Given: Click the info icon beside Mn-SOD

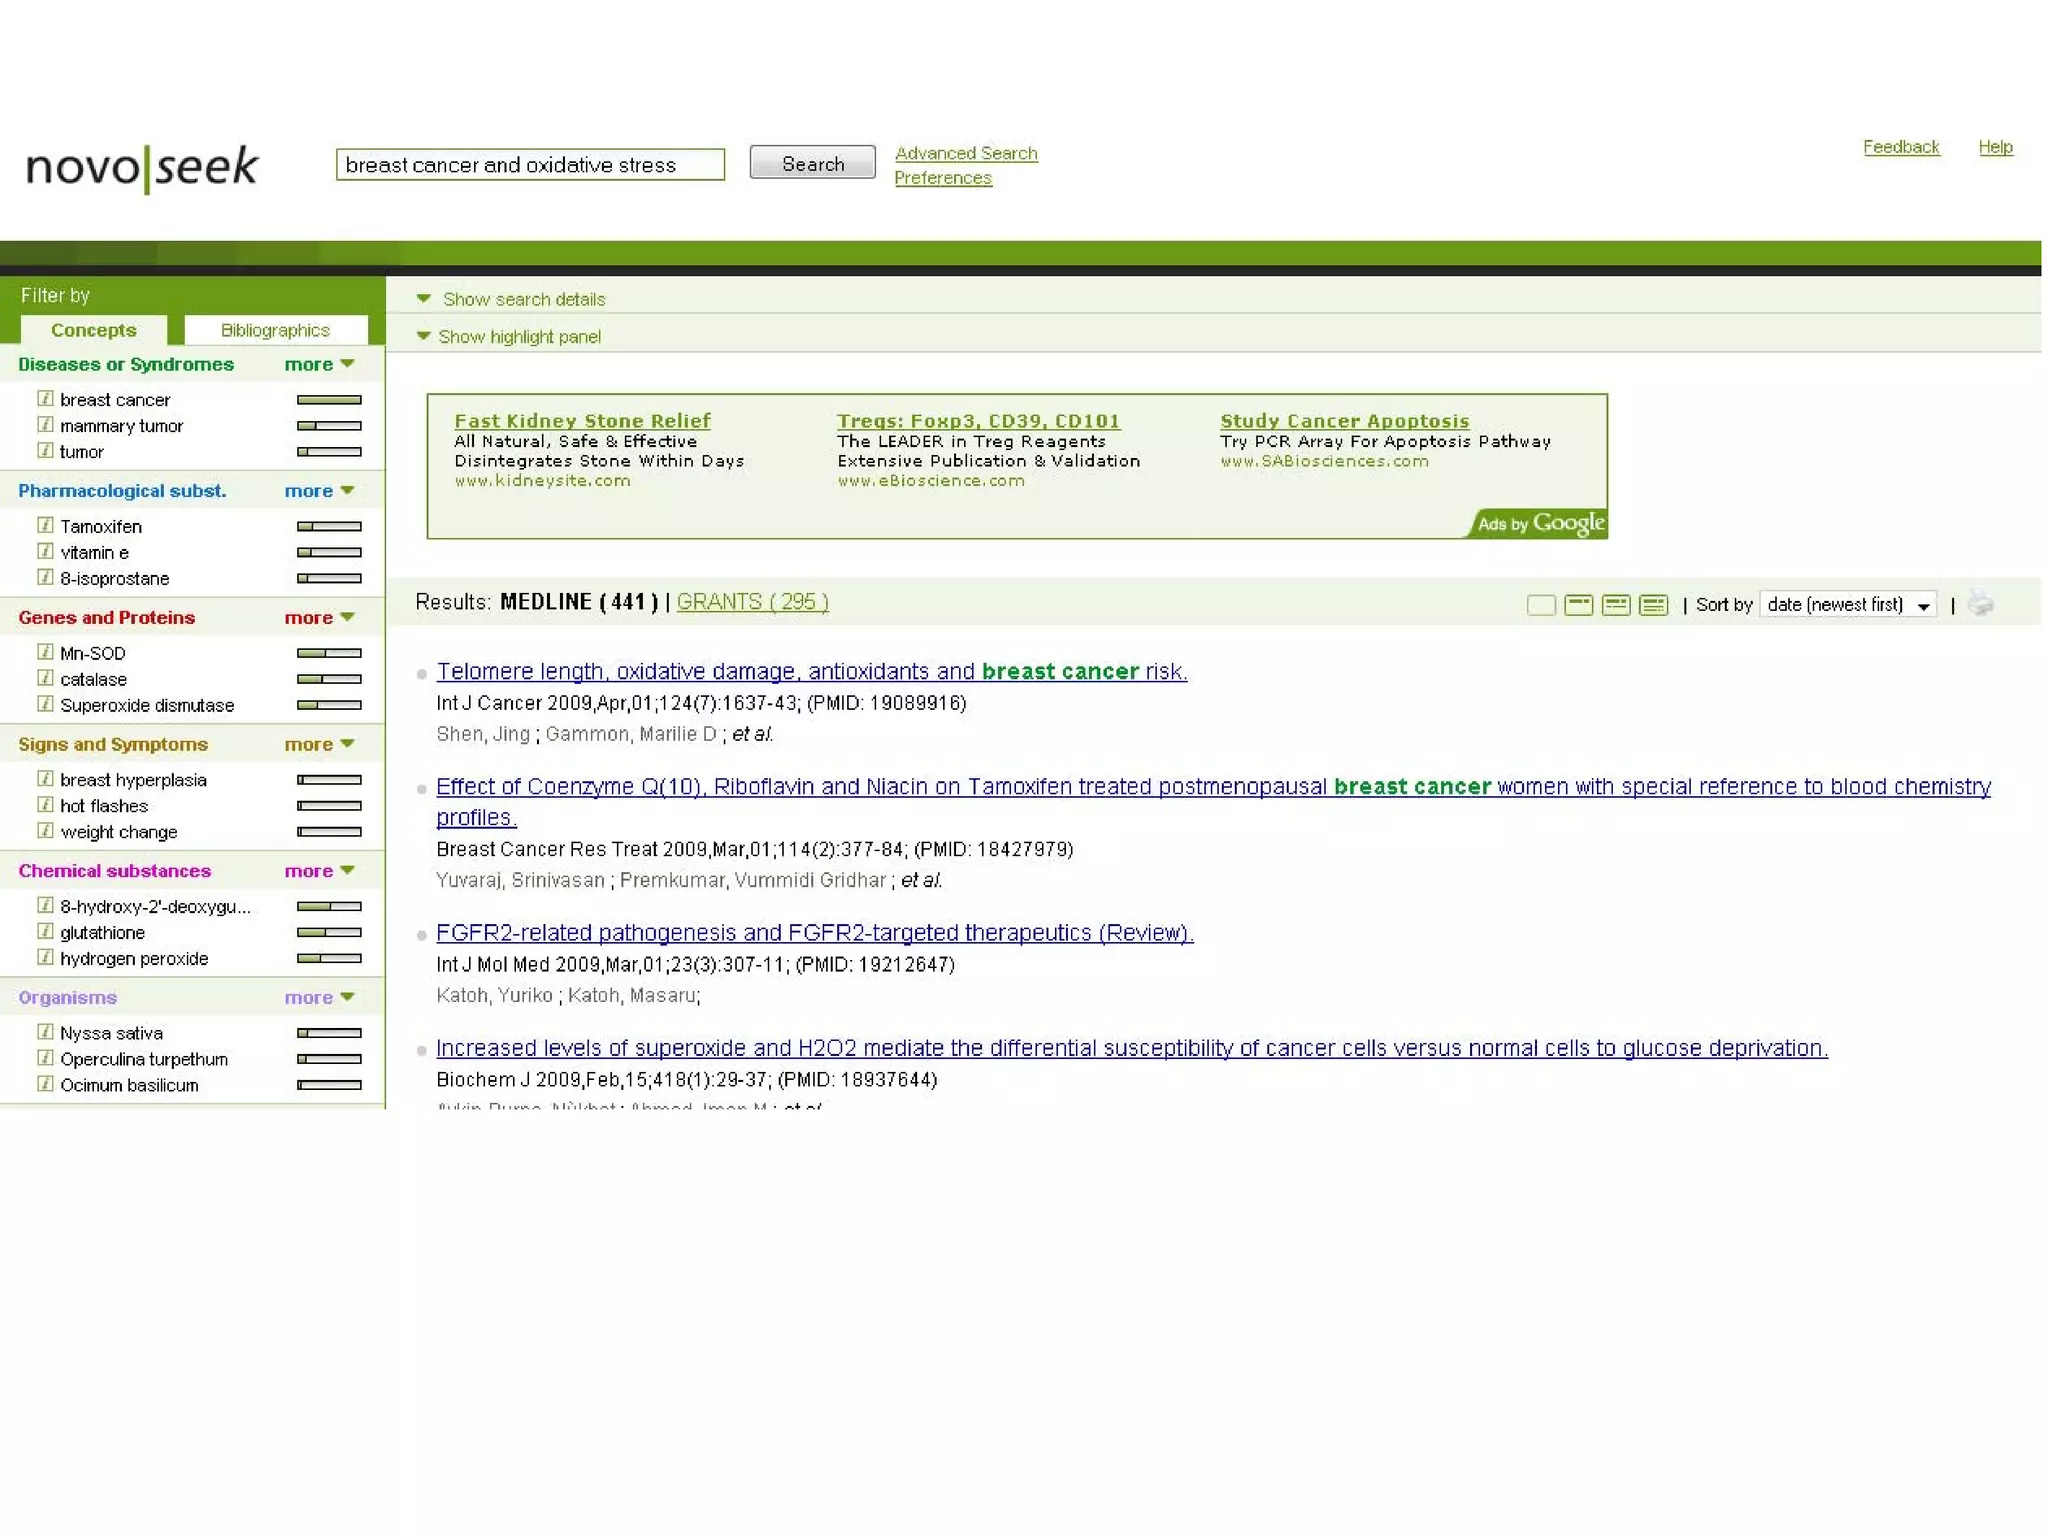Looking at the screenshot, I should pyautogui.click(x=45, y=652).
